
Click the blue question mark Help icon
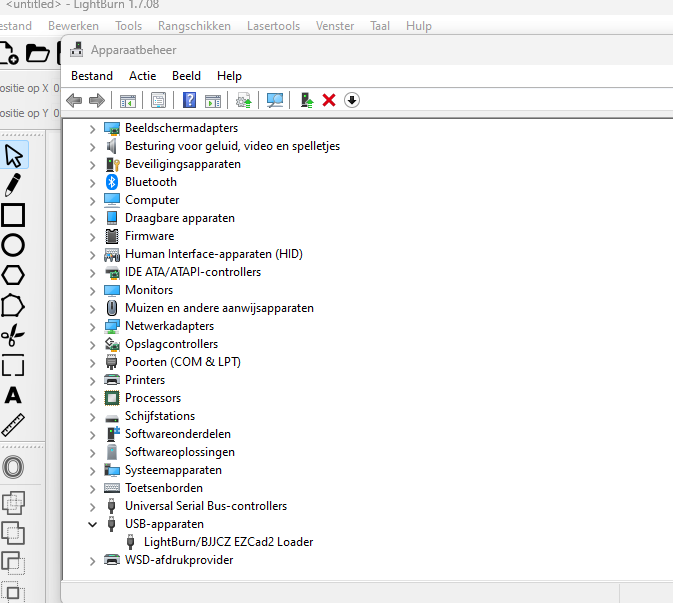tap(189, 100)
